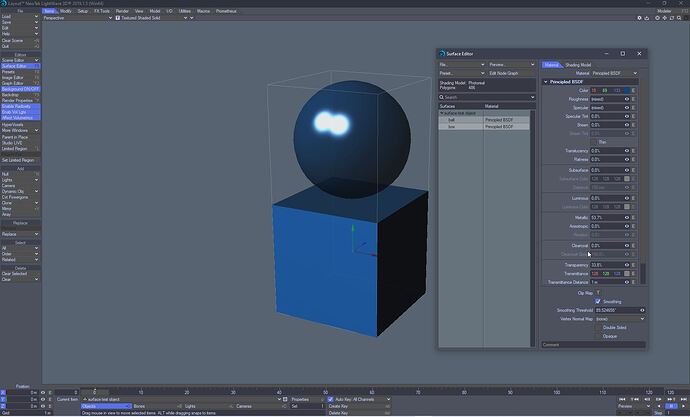This screenshot has height=417, width=690.
Task: Click frame 0 marker on timeline
Action: point(95,392)
